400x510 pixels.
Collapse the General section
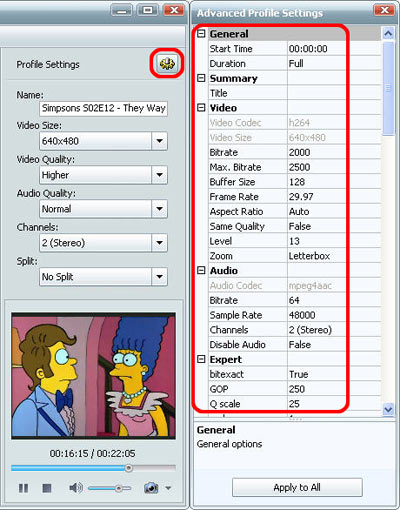pyautogui.click(x=201, y=34)
